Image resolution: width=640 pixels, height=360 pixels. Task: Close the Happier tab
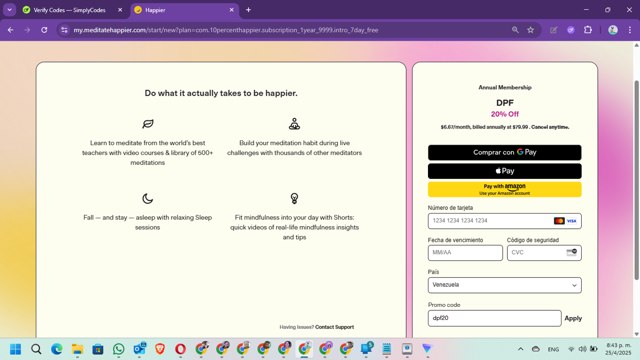pos(231,10)
